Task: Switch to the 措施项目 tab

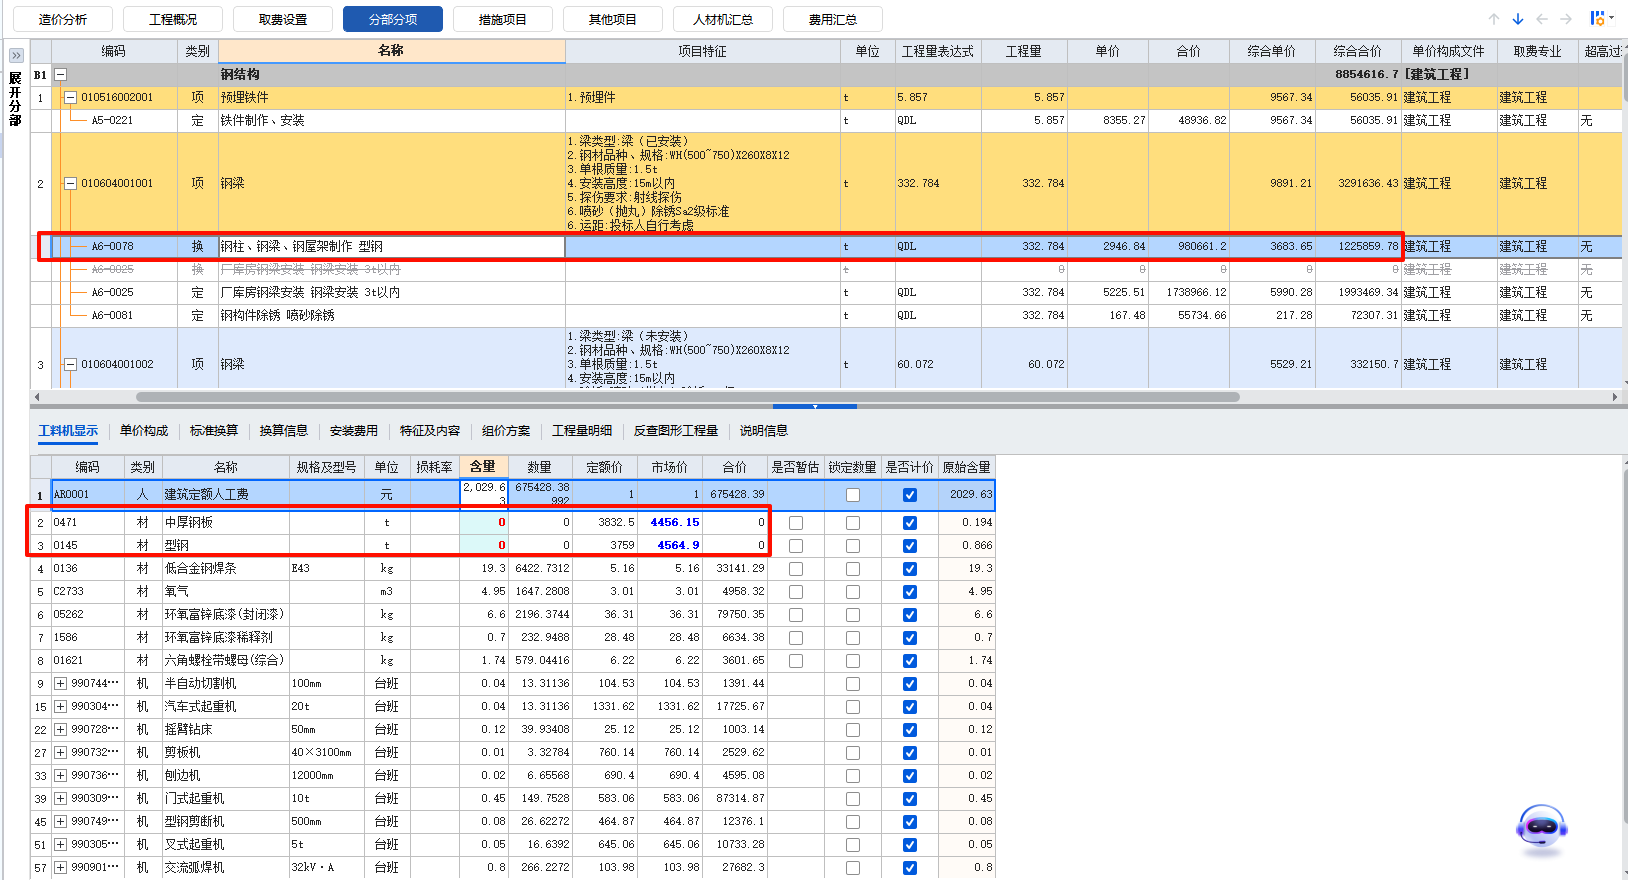Action: click(x=502, y=19)
